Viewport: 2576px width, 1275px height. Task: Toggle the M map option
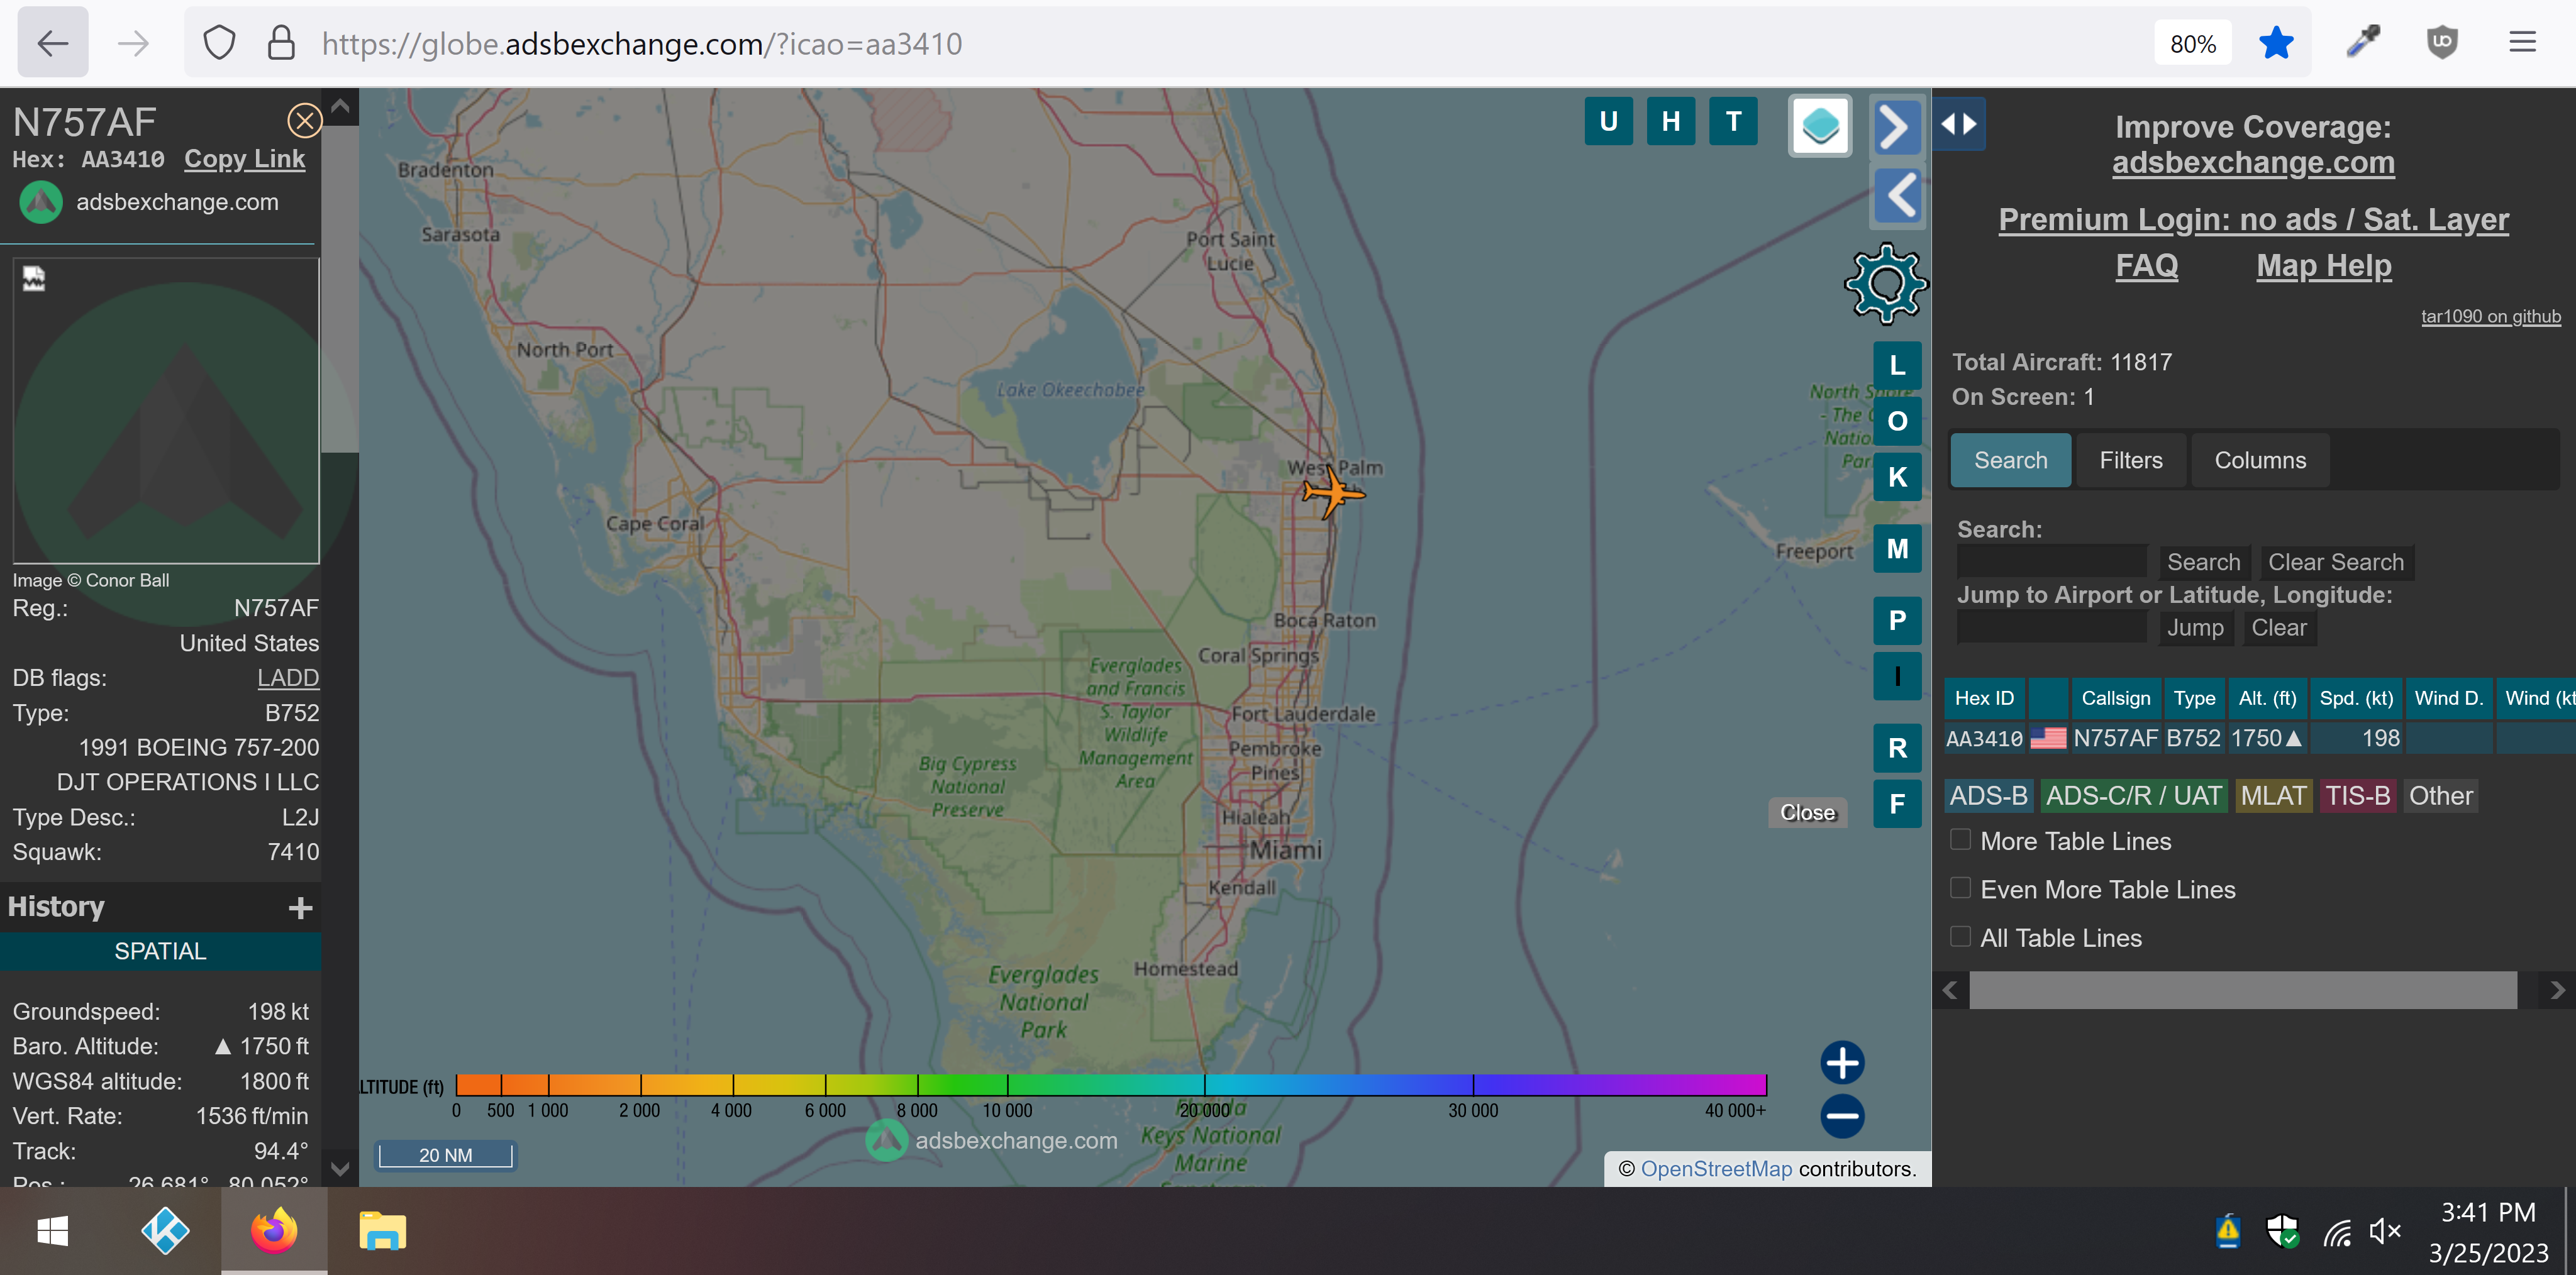coord(1897,548)
